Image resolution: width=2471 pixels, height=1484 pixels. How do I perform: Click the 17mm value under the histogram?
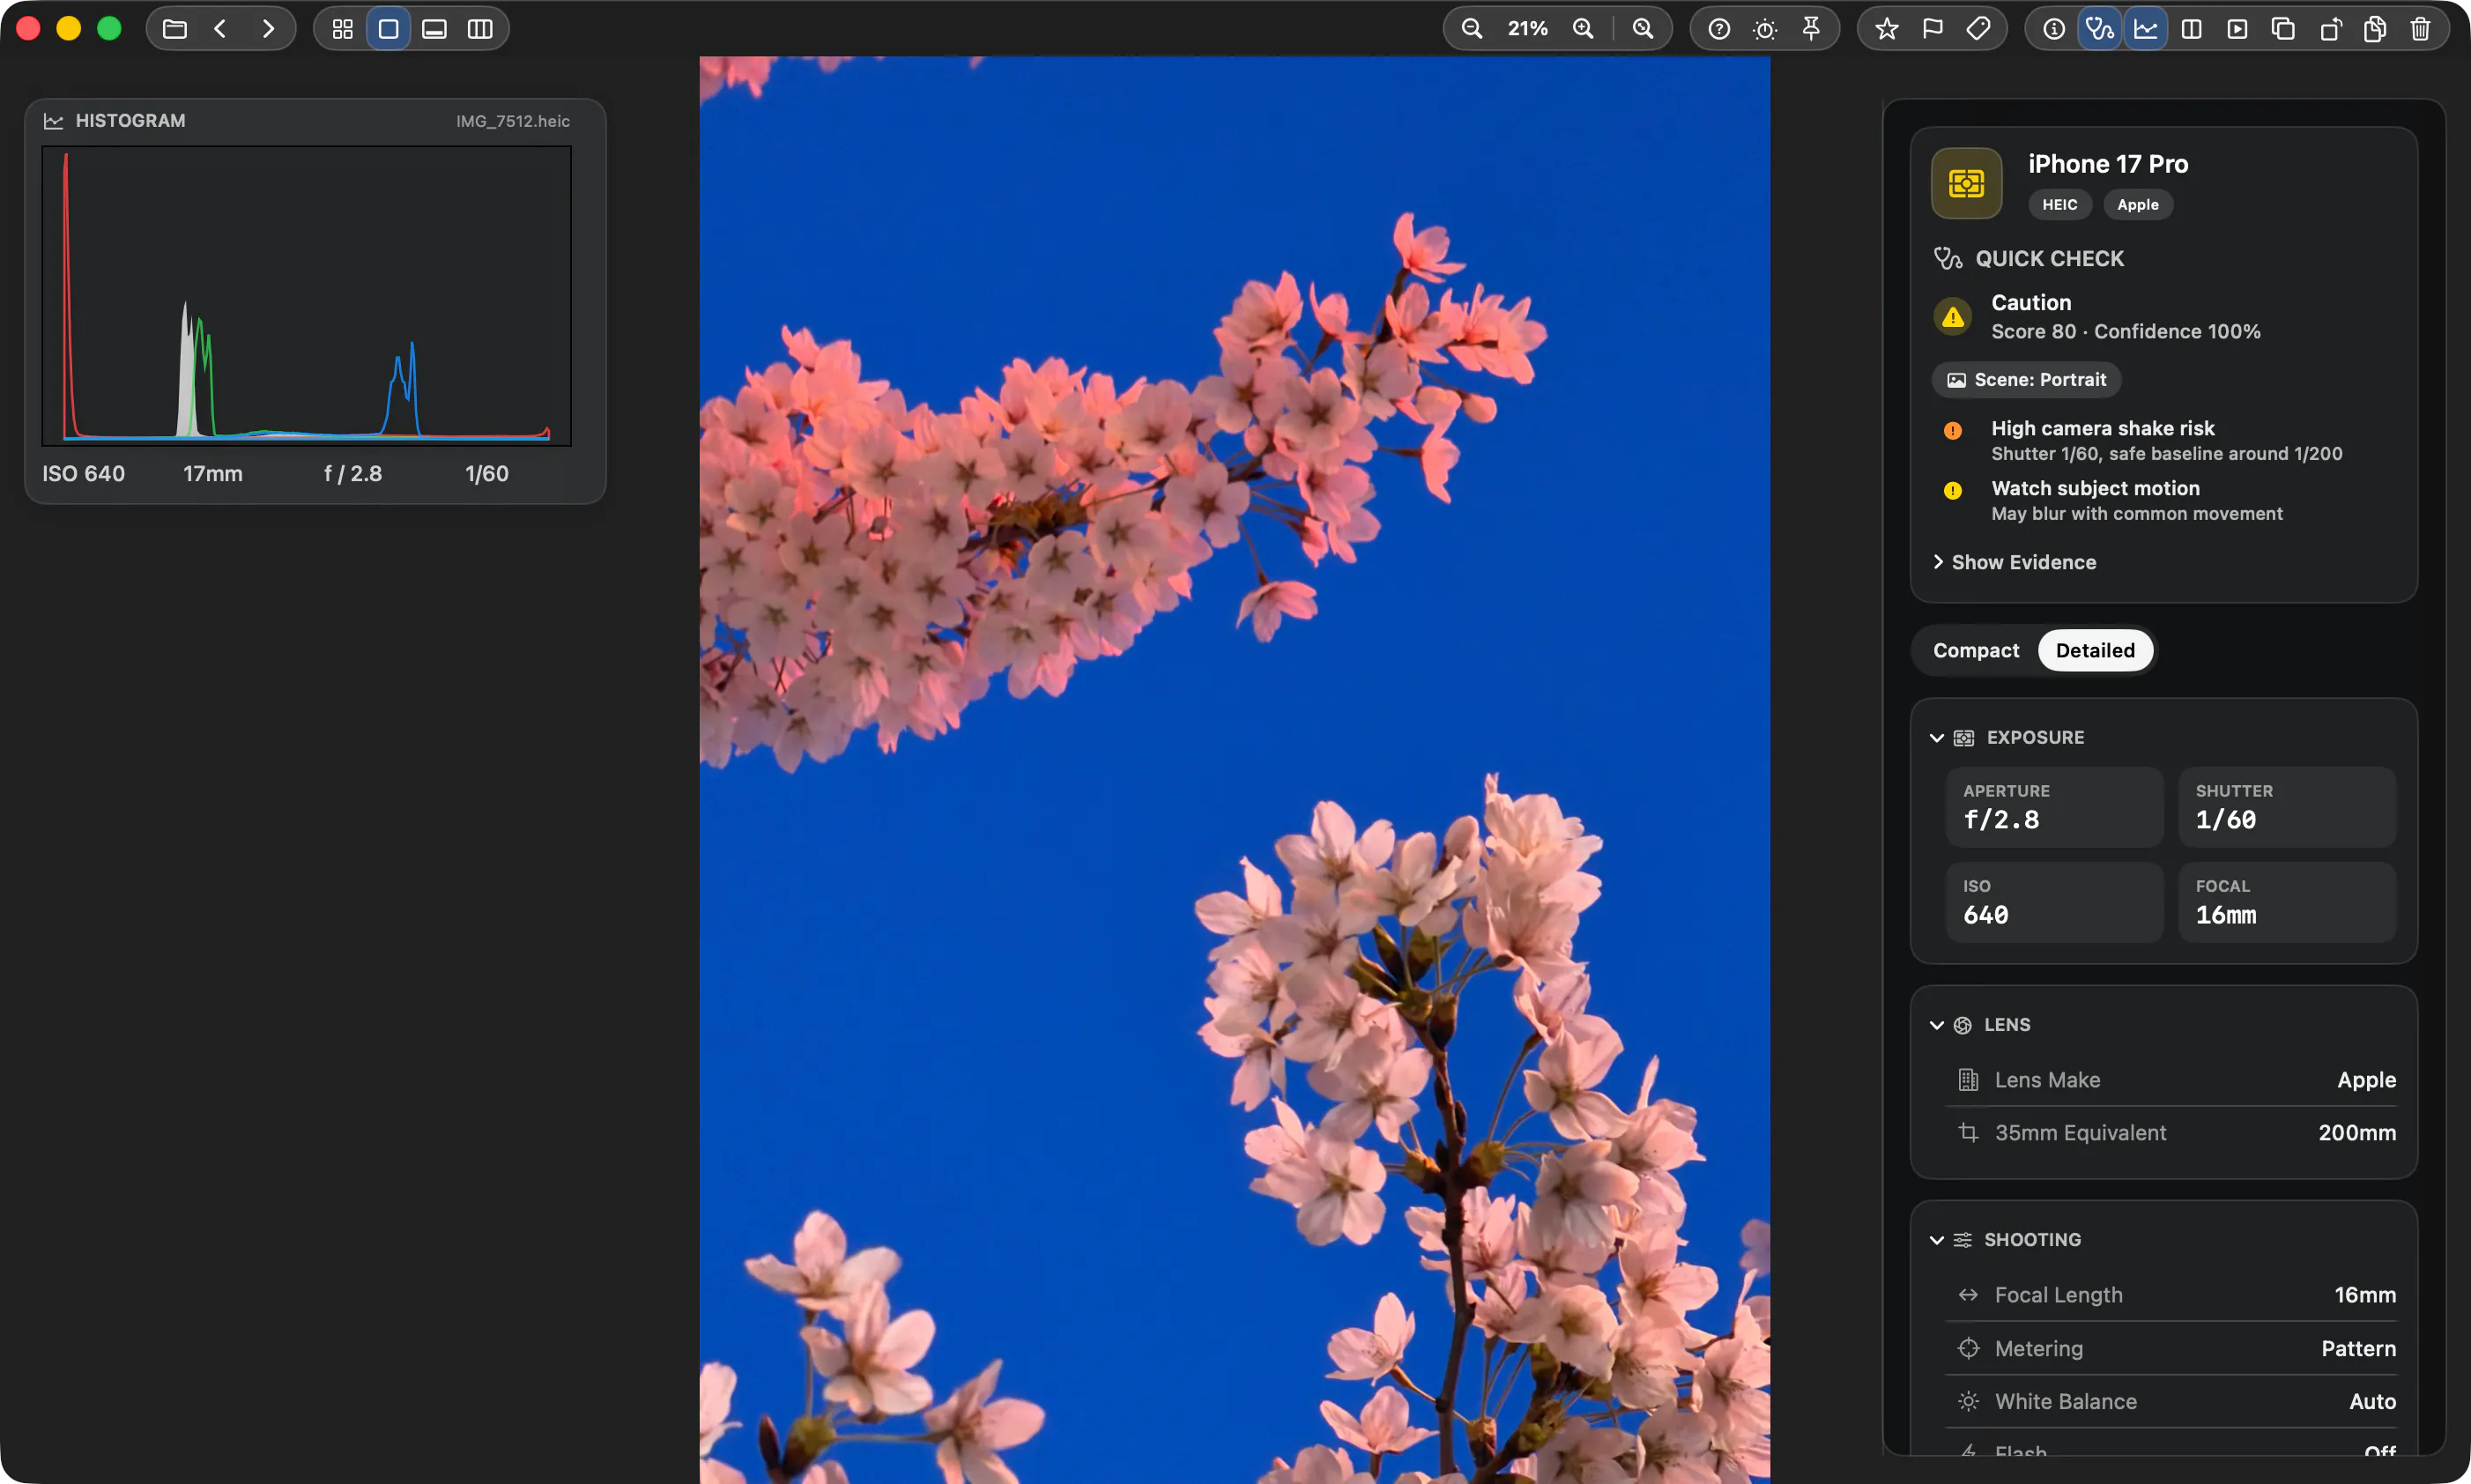(x=213, y=474)
